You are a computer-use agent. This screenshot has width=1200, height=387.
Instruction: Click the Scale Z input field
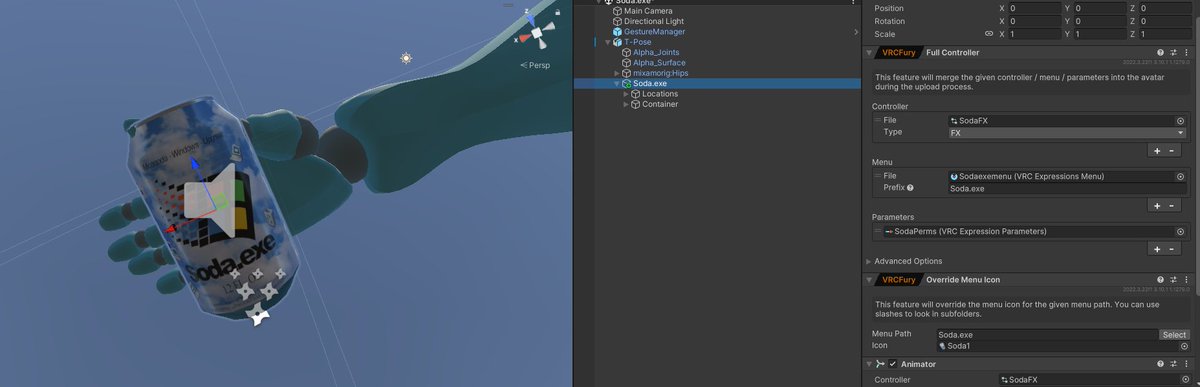1164,34
